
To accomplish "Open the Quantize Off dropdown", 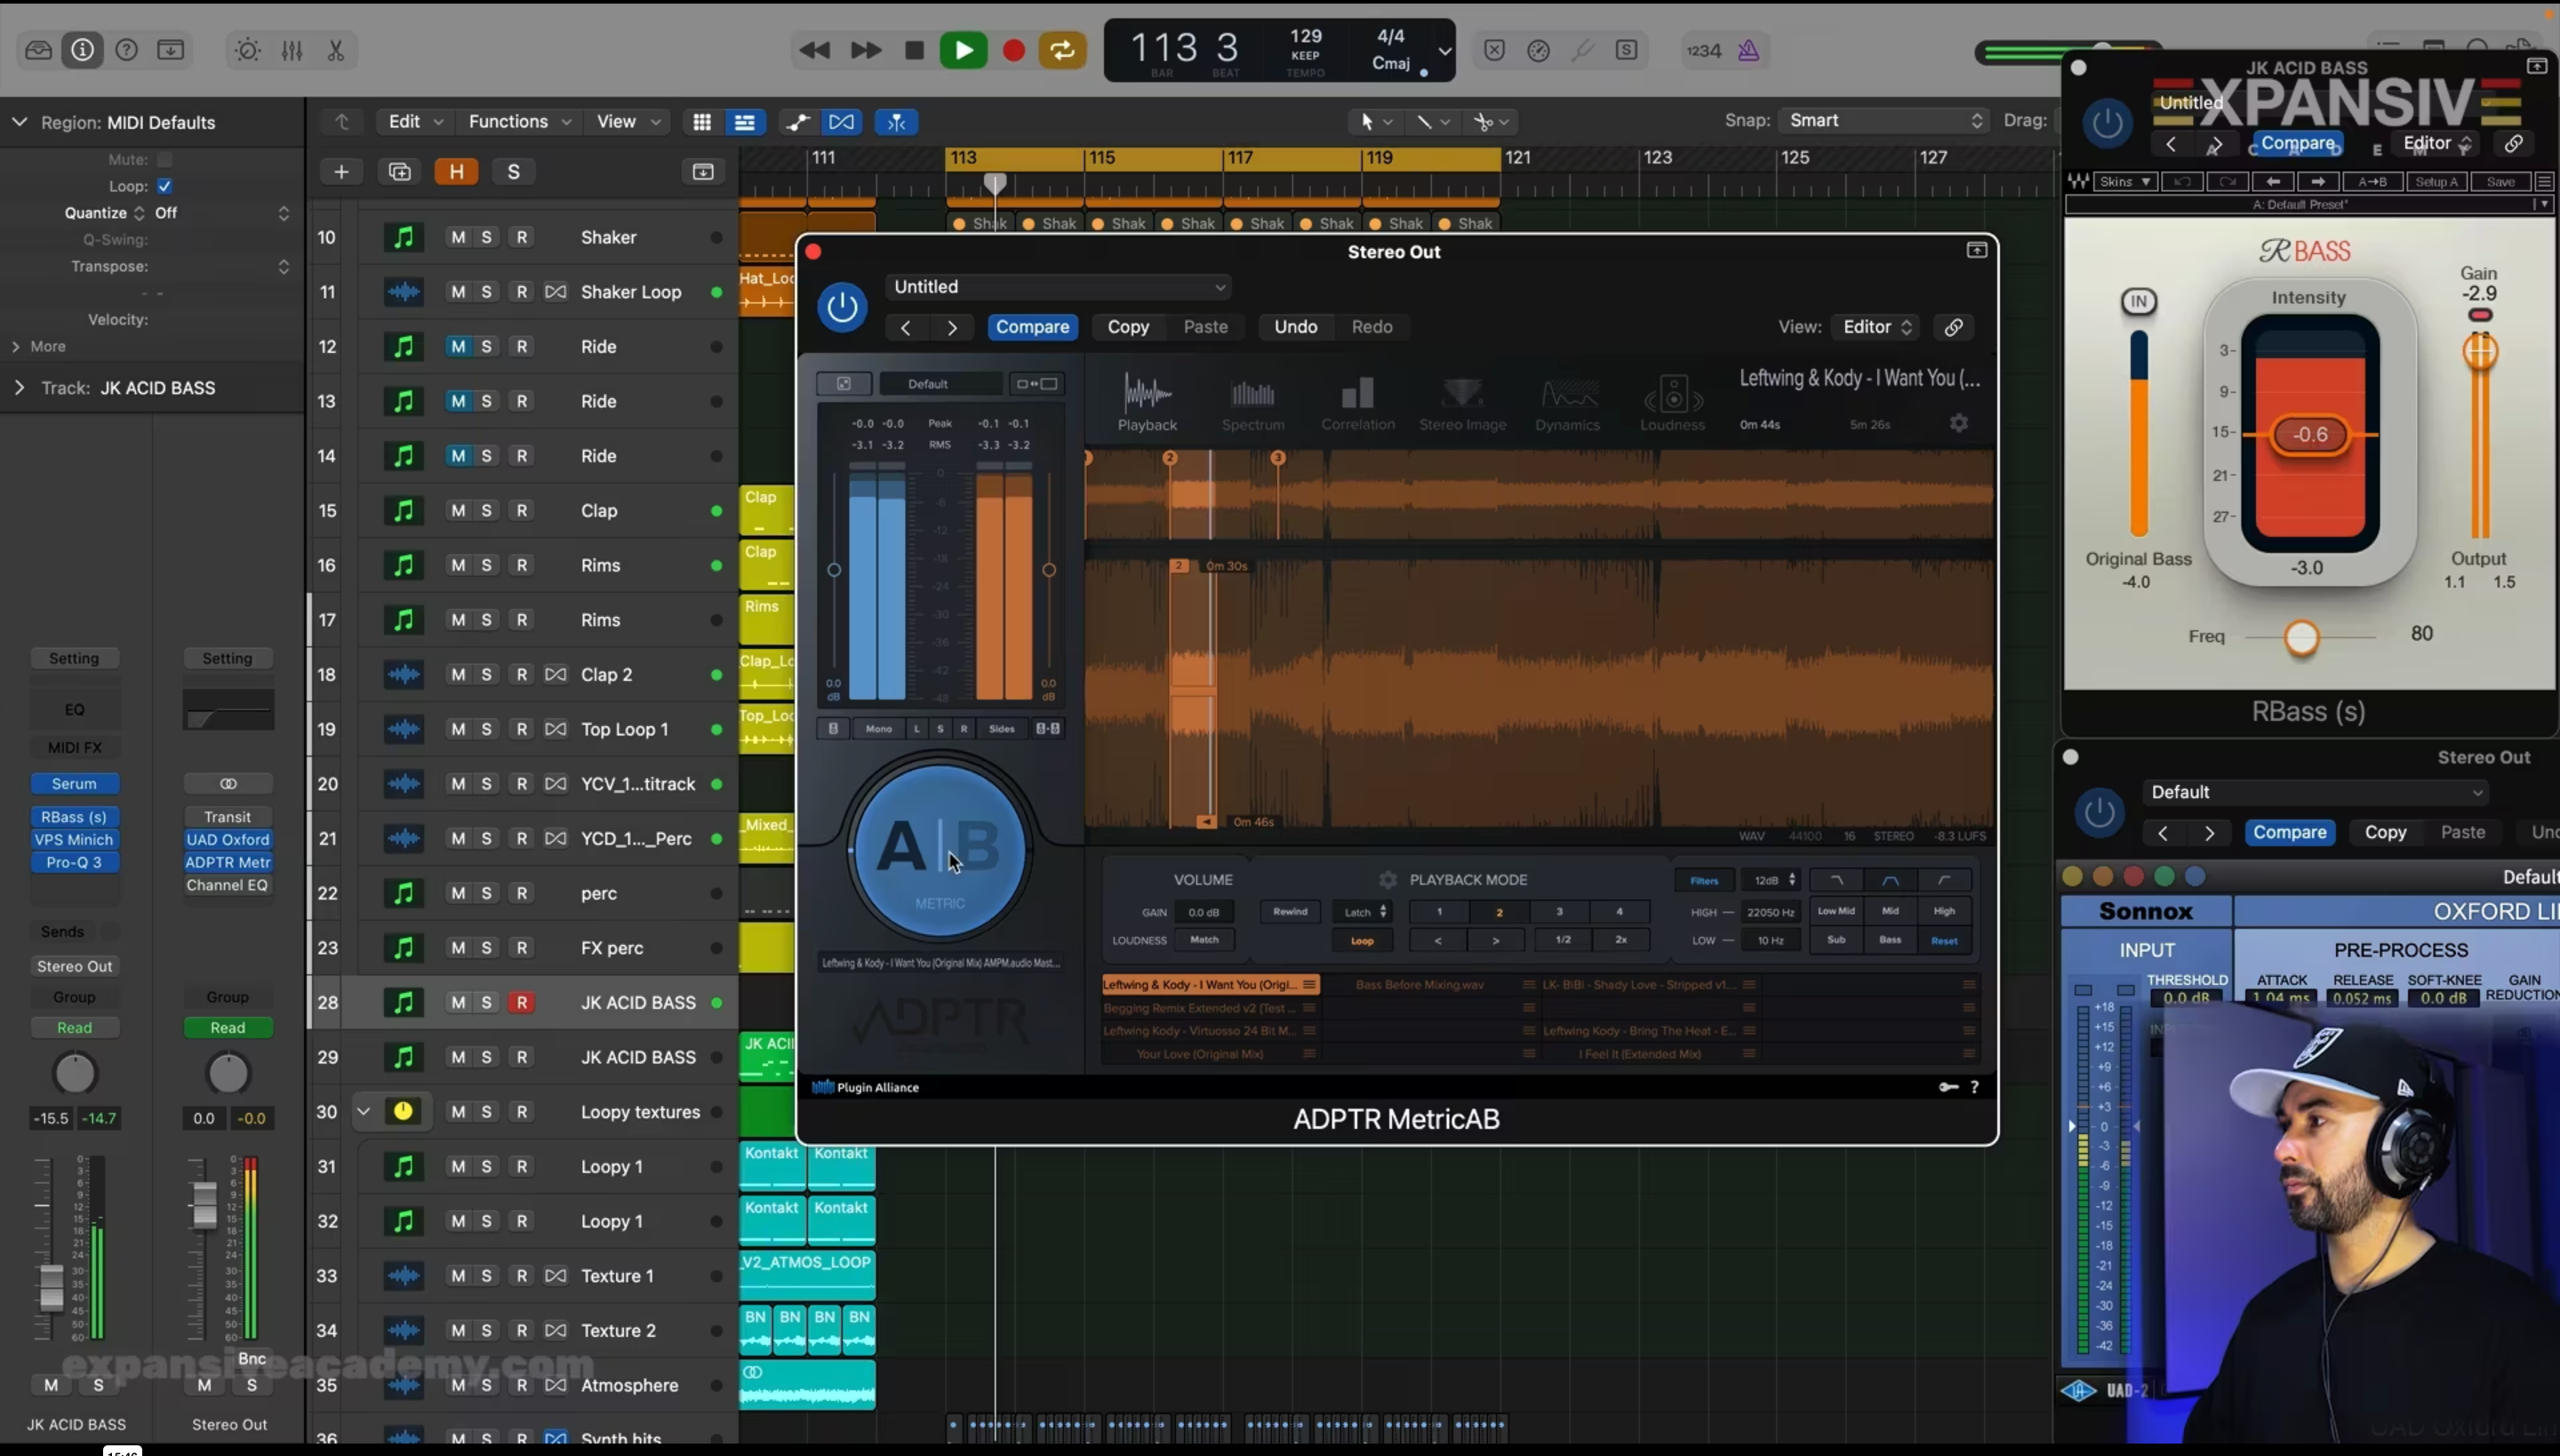I will pos(222,213).
